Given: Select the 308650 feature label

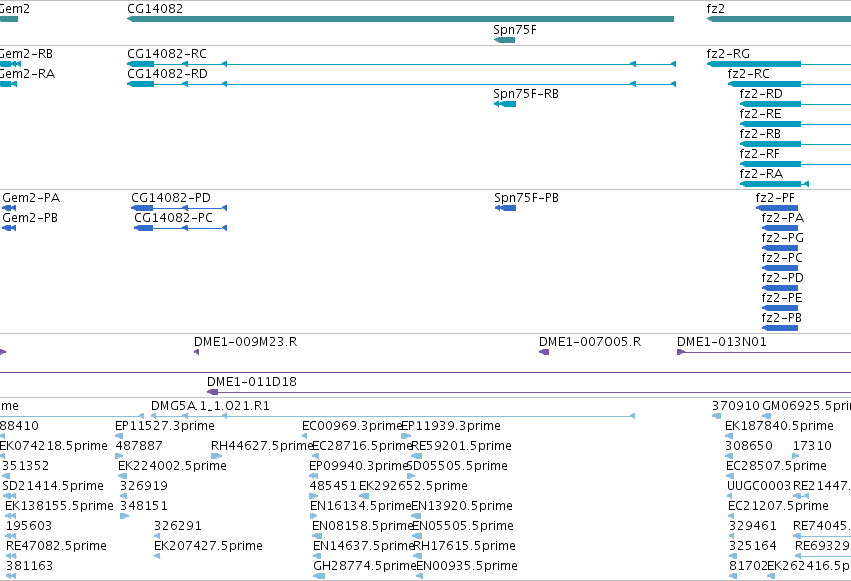Looking at the screenshot, I should [749, 446].
